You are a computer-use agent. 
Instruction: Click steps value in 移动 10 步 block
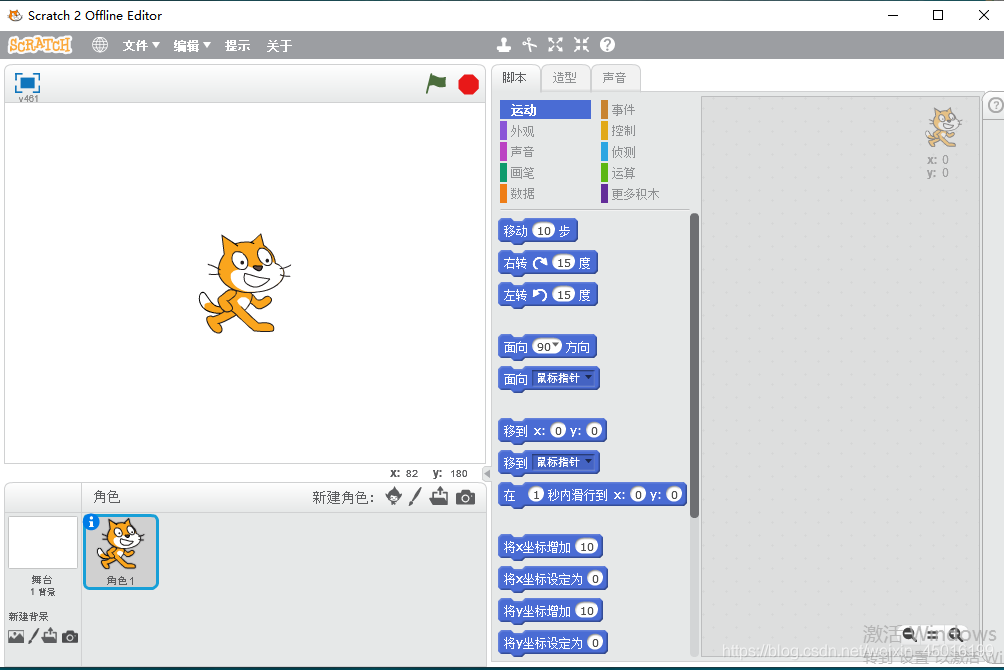544,231
